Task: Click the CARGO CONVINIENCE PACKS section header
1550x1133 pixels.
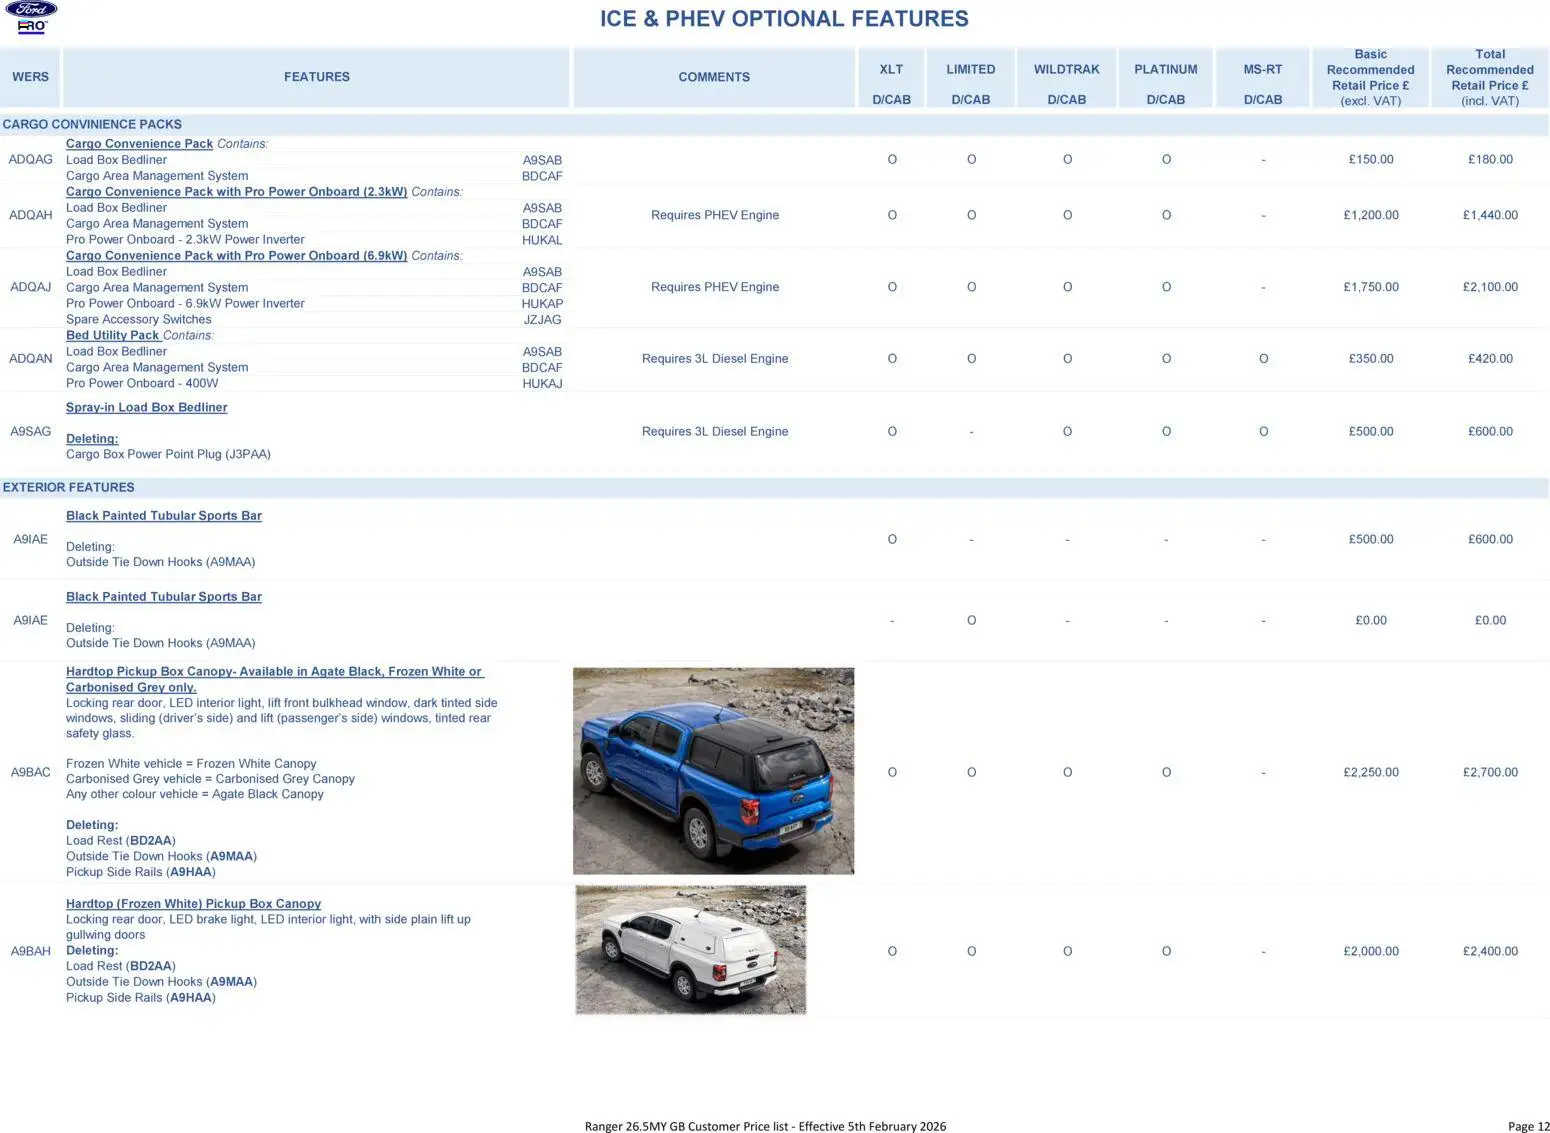Action: coord(92,125)
